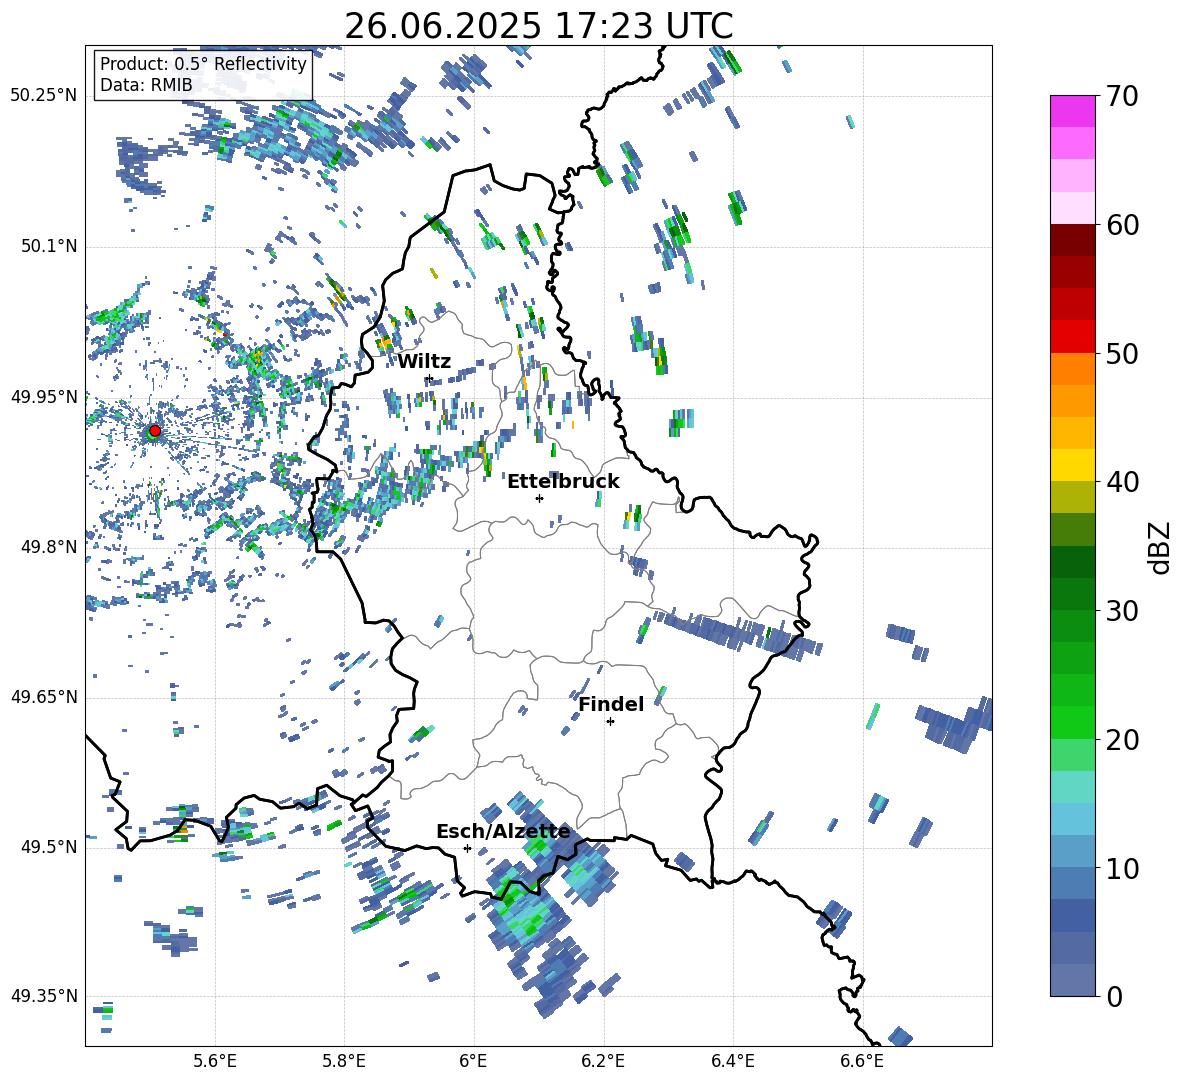Click the 10 colorbar tick label
Viewport: 1184px width, 1081px height.
click(1122, 868)
